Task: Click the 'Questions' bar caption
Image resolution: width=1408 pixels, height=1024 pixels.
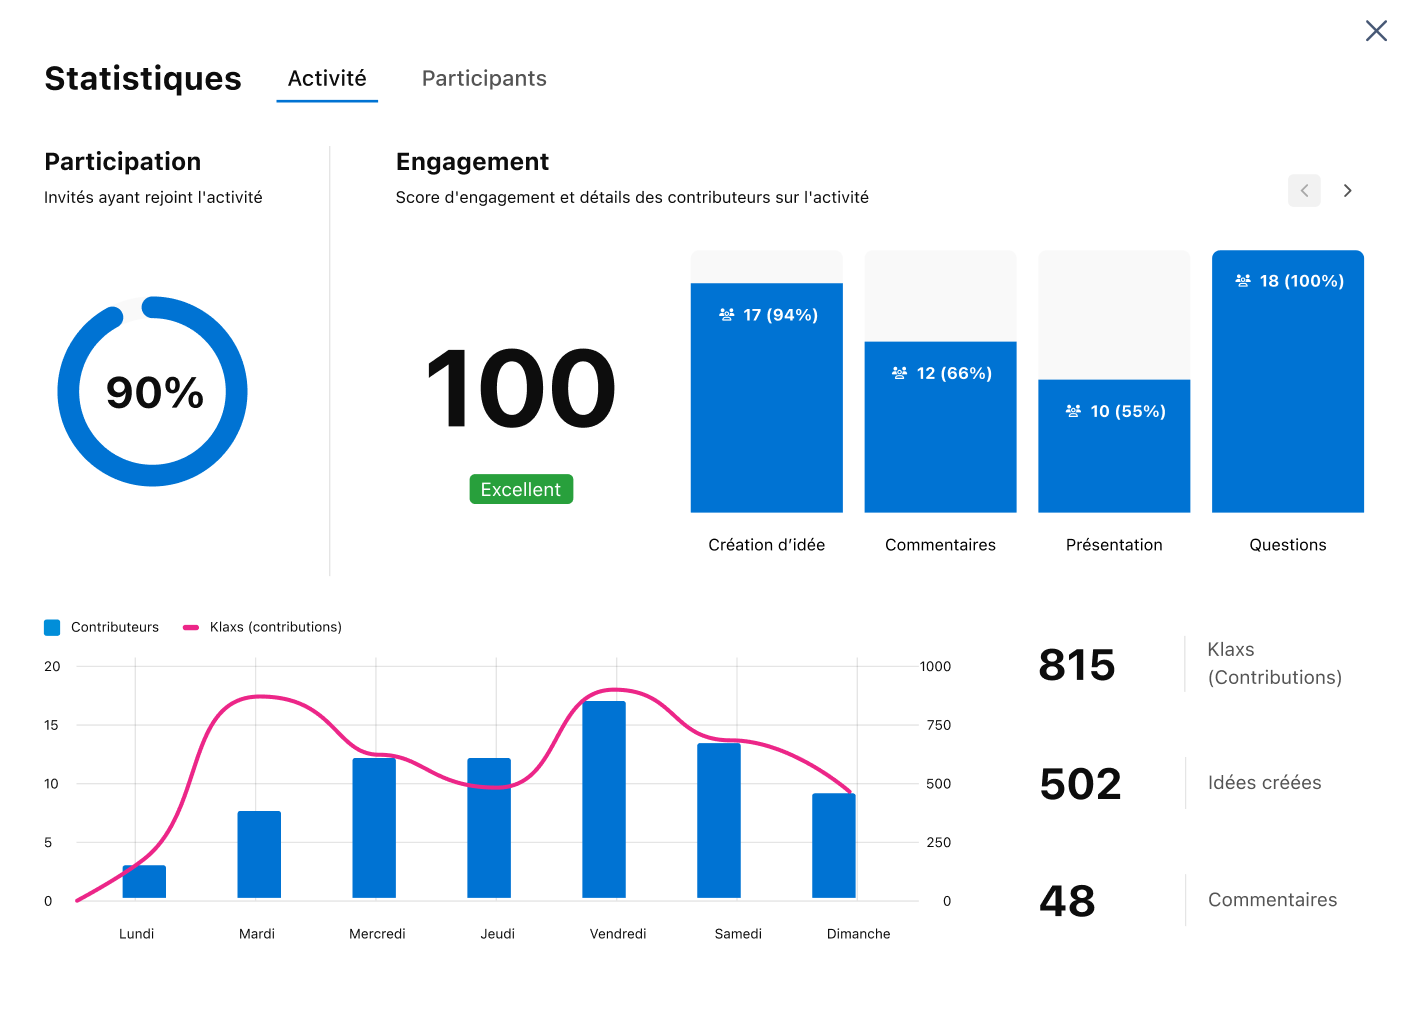Action: click(1288, 545)
